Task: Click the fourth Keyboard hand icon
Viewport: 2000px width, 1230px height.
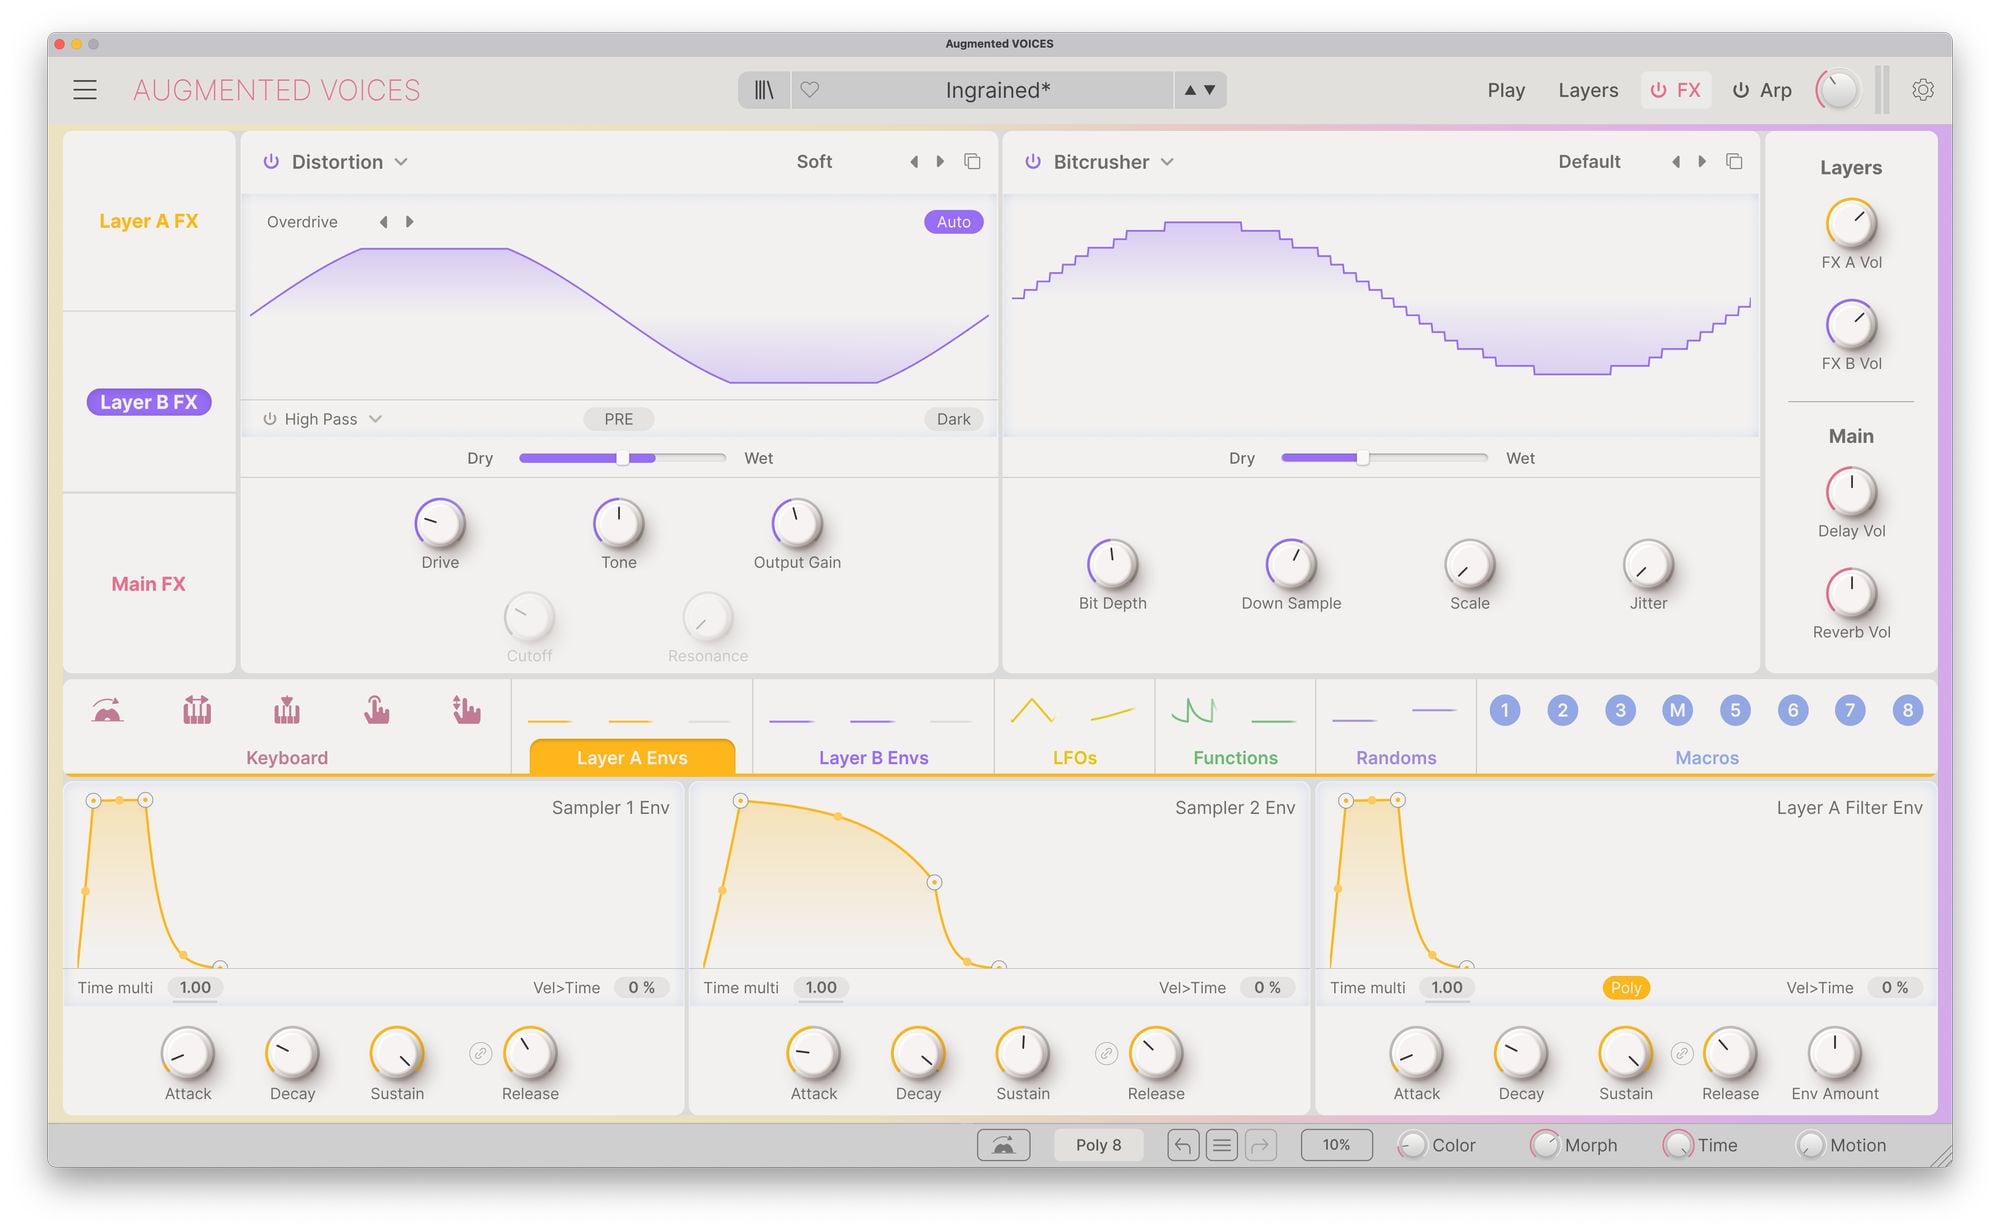Action: point(377,711)
